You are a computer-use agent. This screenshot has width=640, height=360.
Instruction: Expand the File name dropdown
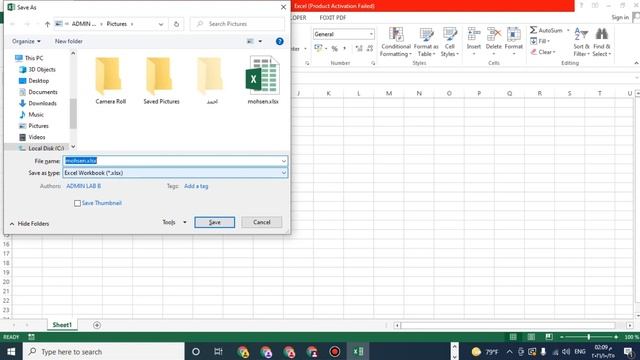284,161
